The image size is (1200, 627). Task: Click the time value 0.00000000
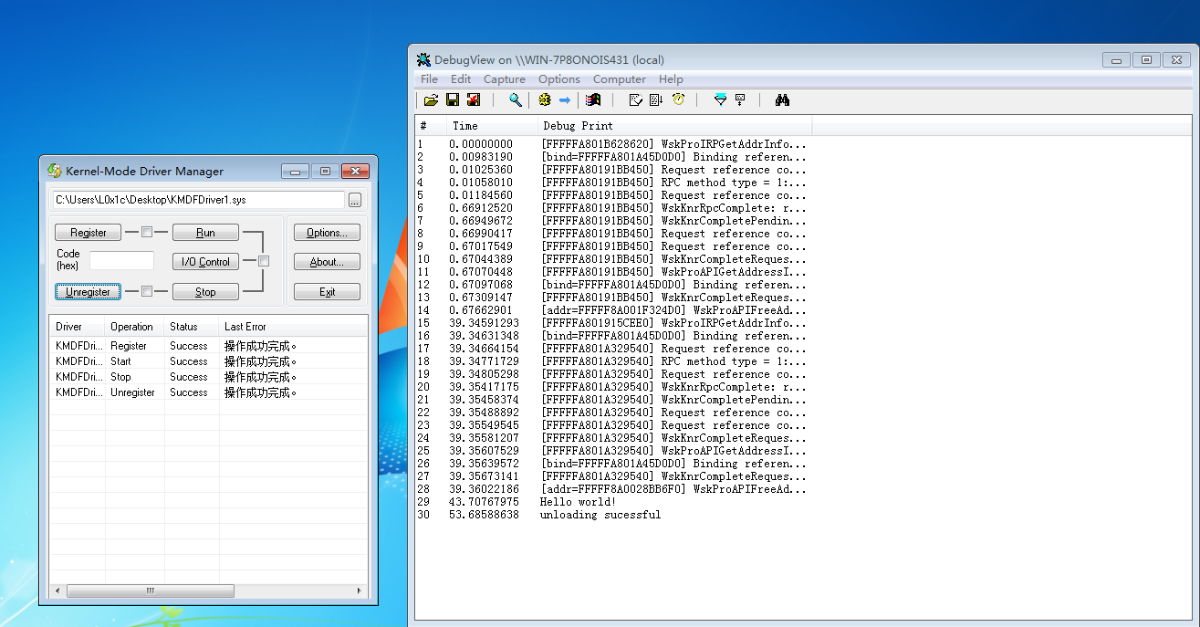click(x=481, y=144)
